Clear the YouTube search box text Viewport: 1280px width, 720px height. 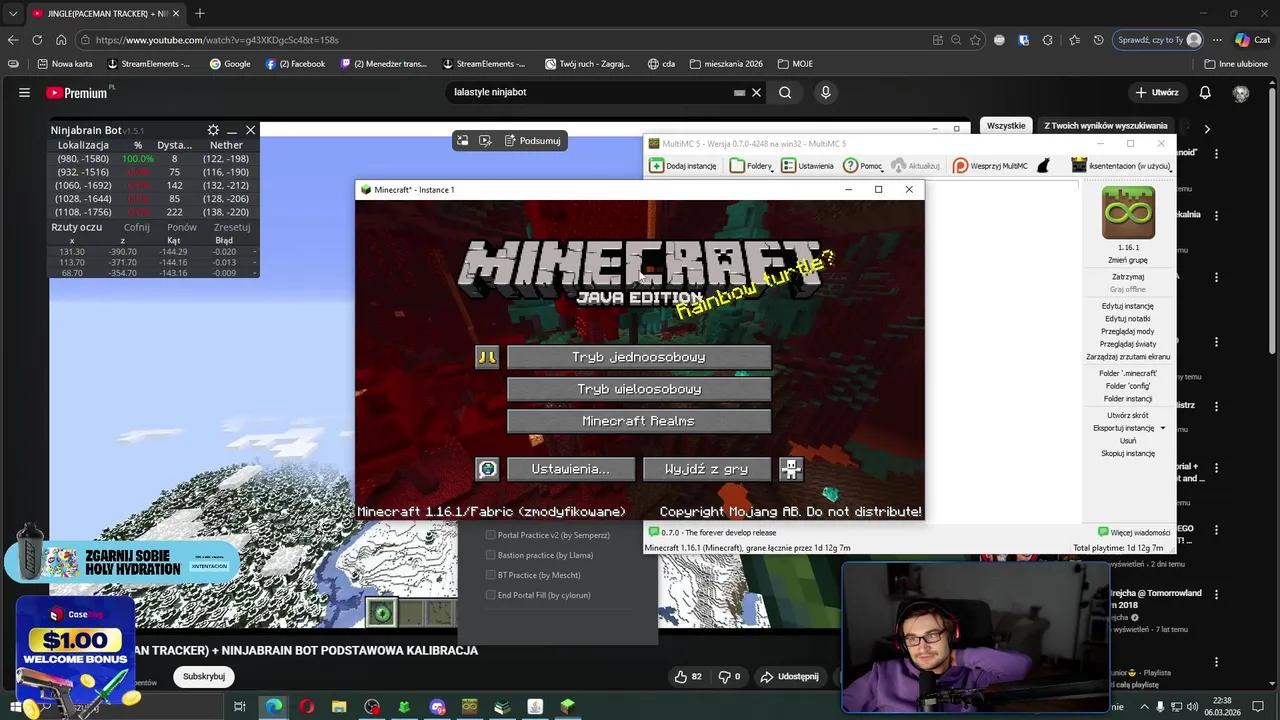tap(756, 92)
